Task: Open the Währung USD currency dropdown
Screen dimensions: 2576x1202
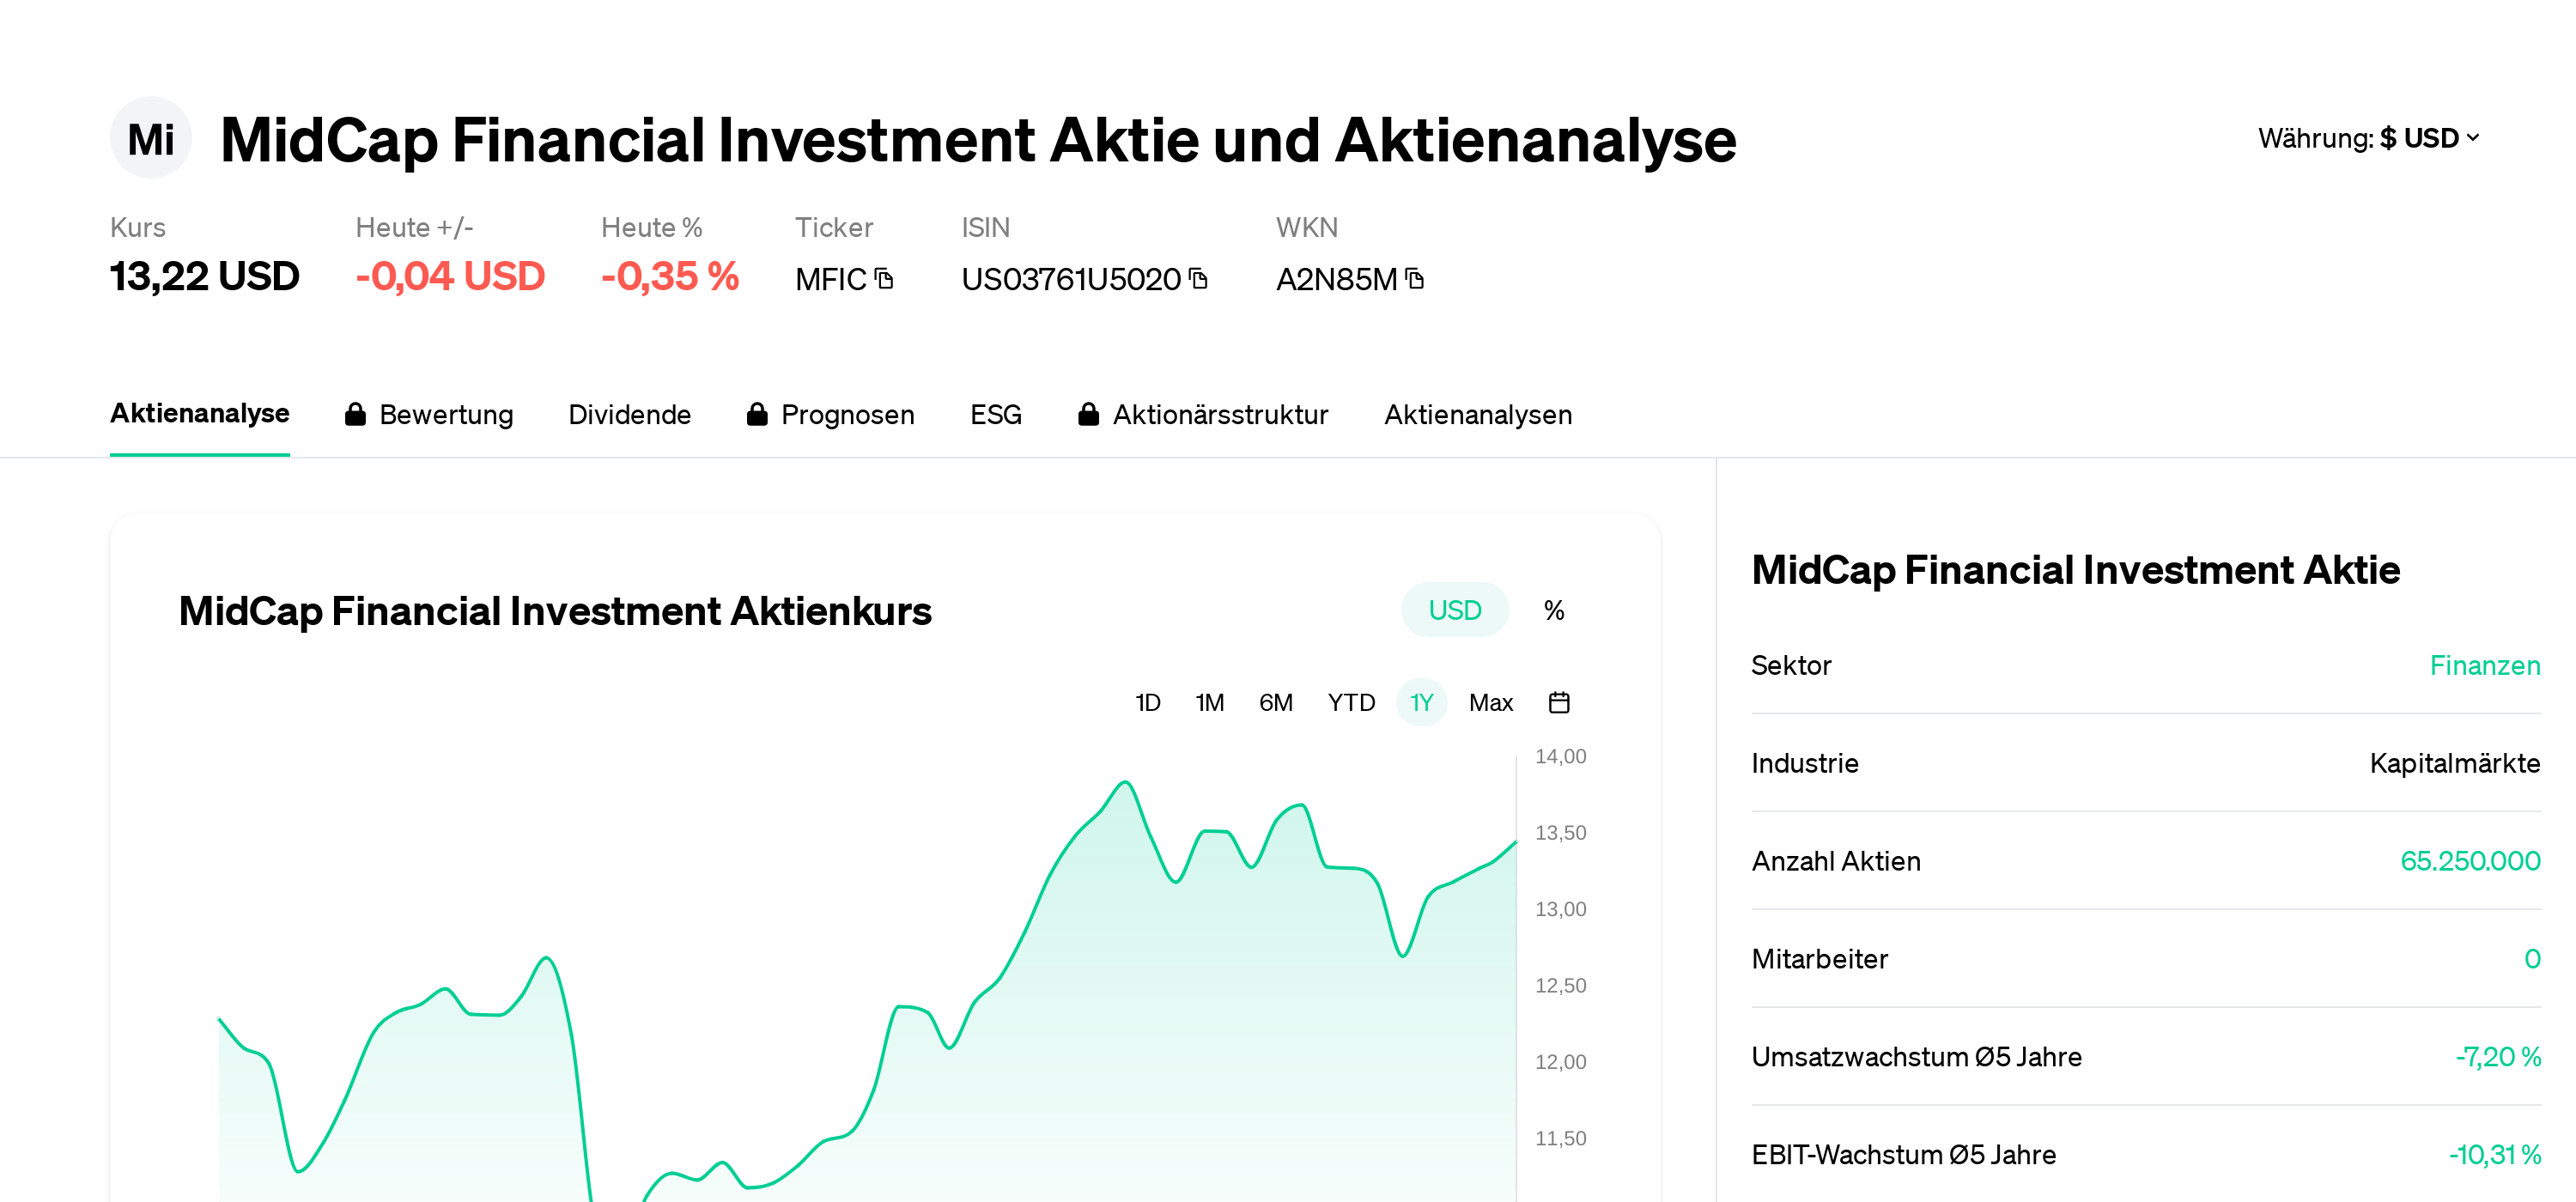Action: point(2368,138)
